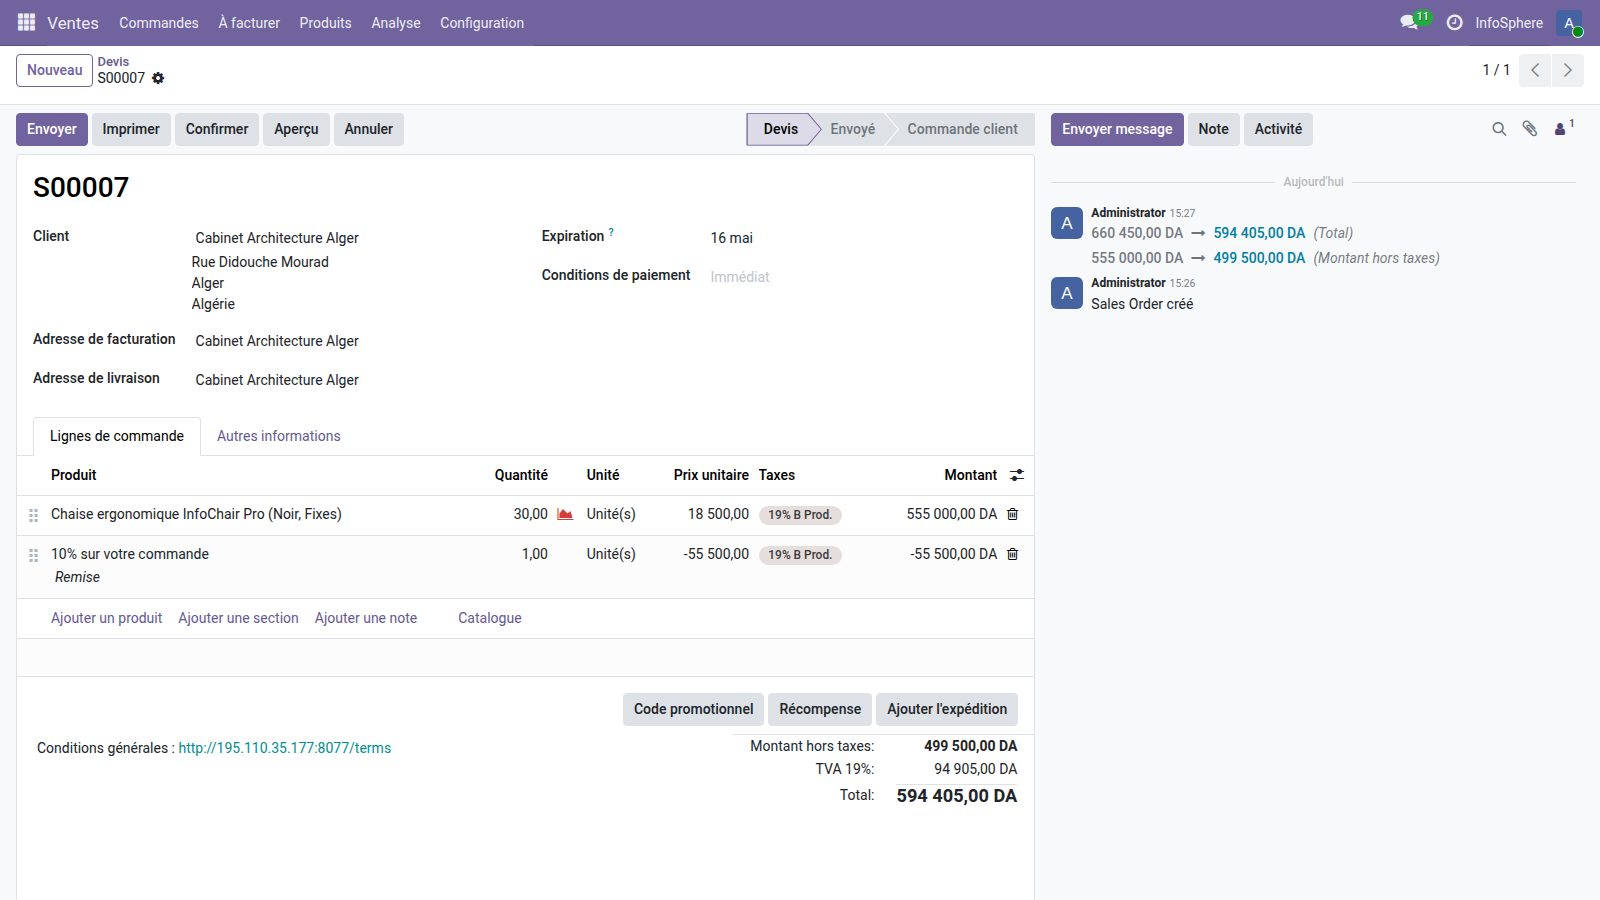The width and height of the screenshot is (1600, 900).
Task: Open the attachments paperclip icon
Action: (1529, 129)
